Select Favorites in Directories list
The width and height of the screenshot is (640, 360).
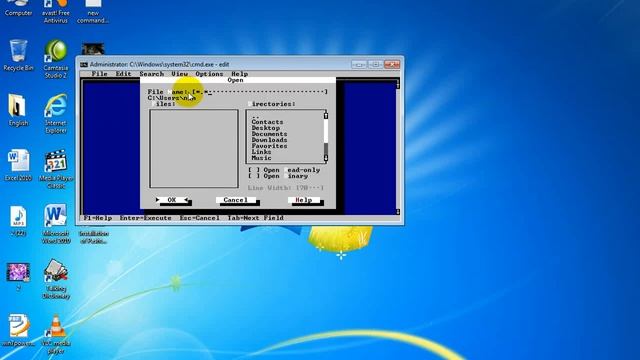(269, 146)
